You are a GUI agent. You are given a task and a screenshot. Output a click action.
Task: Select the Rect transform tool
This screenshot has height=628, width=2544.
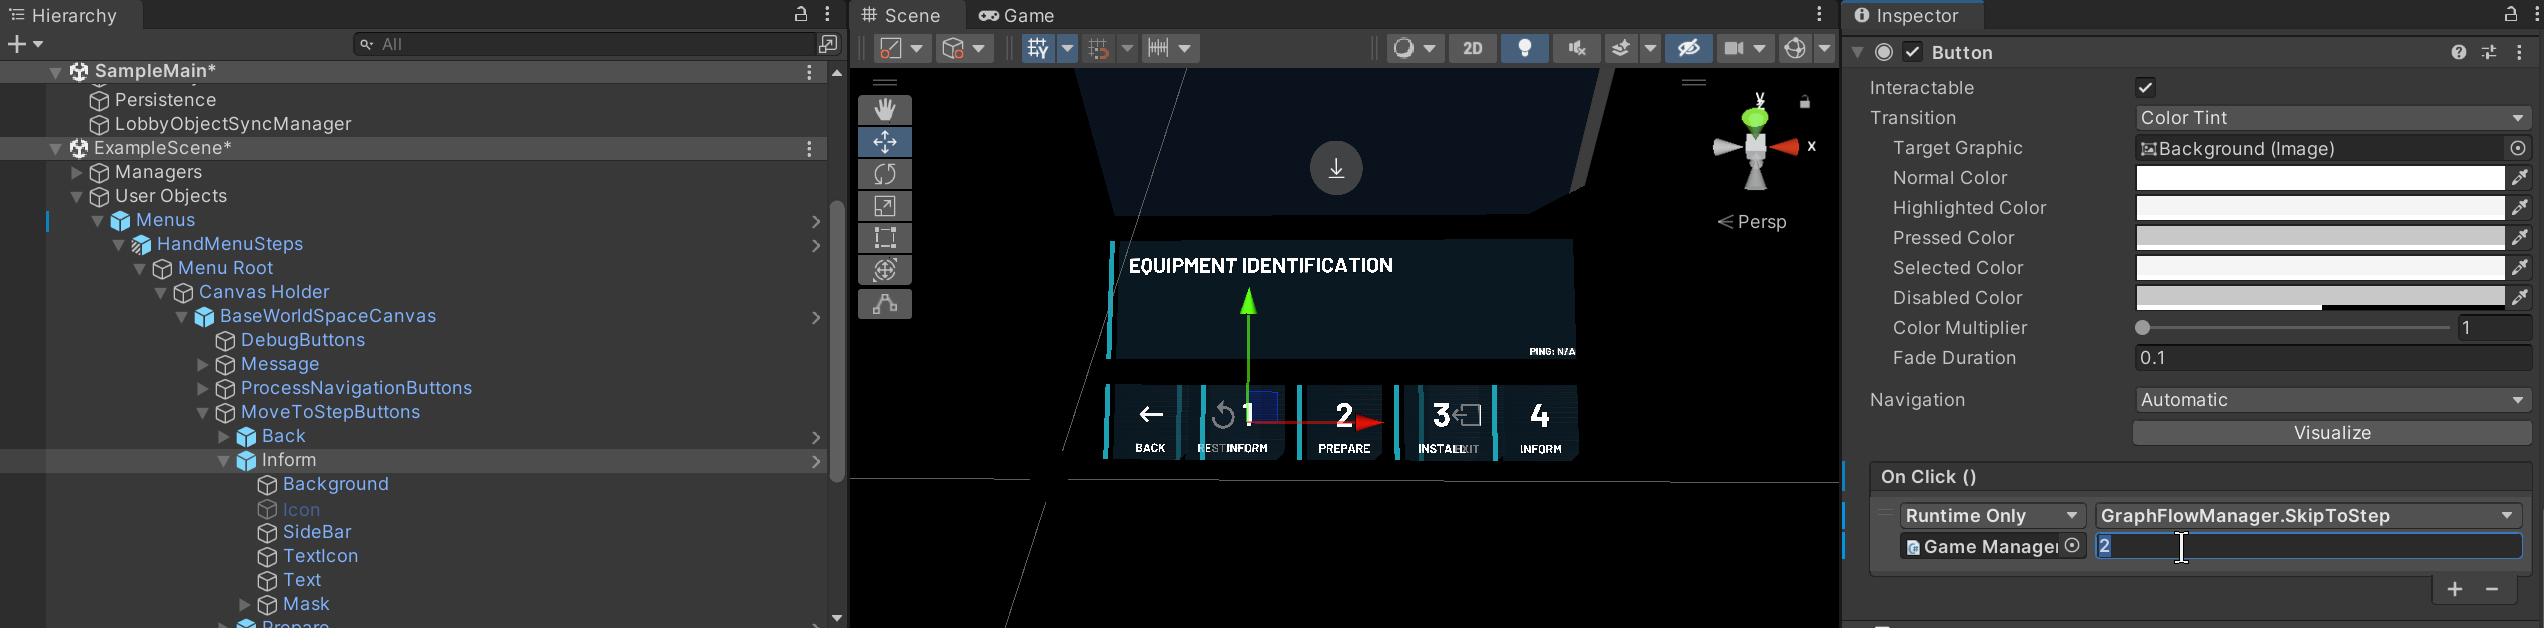[x=885, y=238]
